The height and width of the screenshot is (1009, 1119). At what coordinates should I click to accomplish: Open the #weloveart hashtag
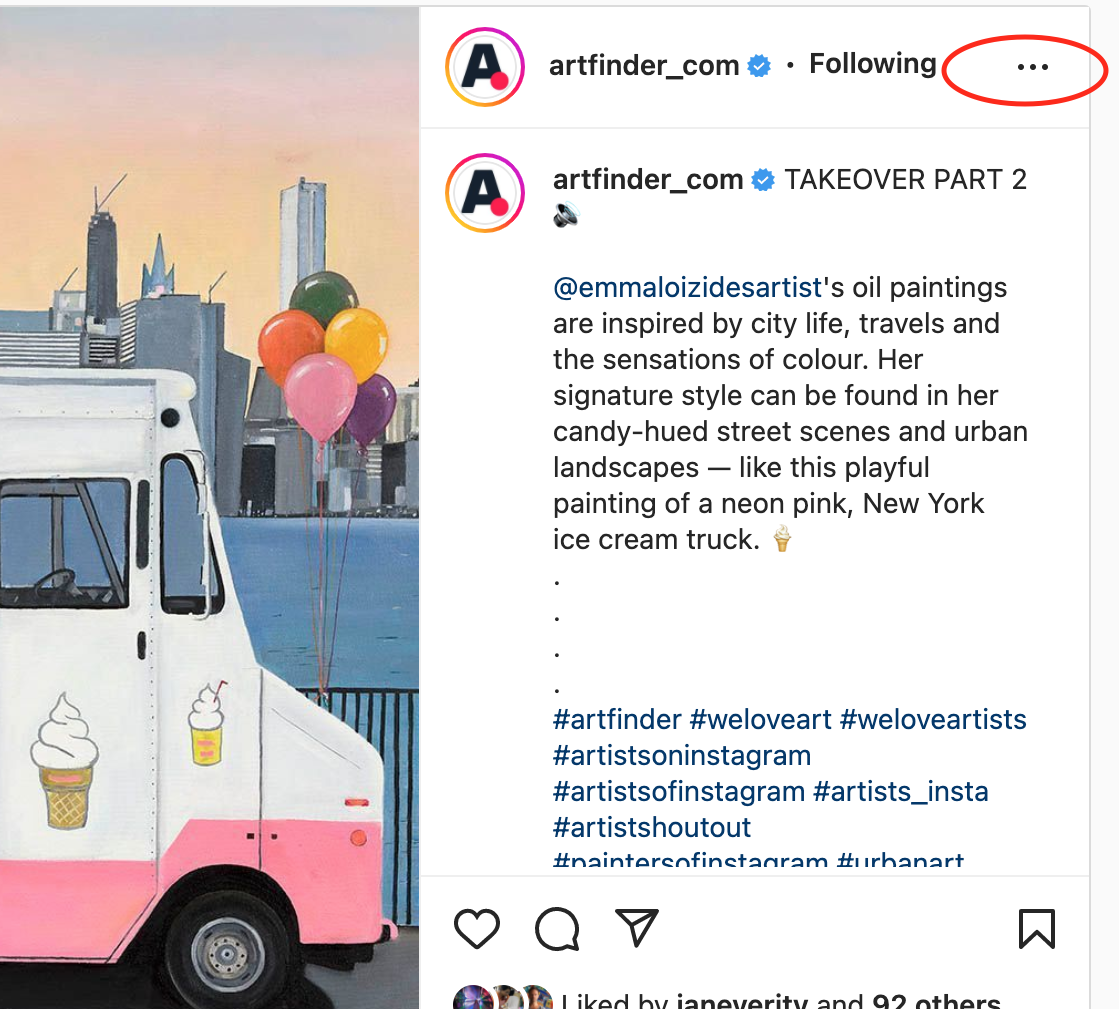pos(761,719)
